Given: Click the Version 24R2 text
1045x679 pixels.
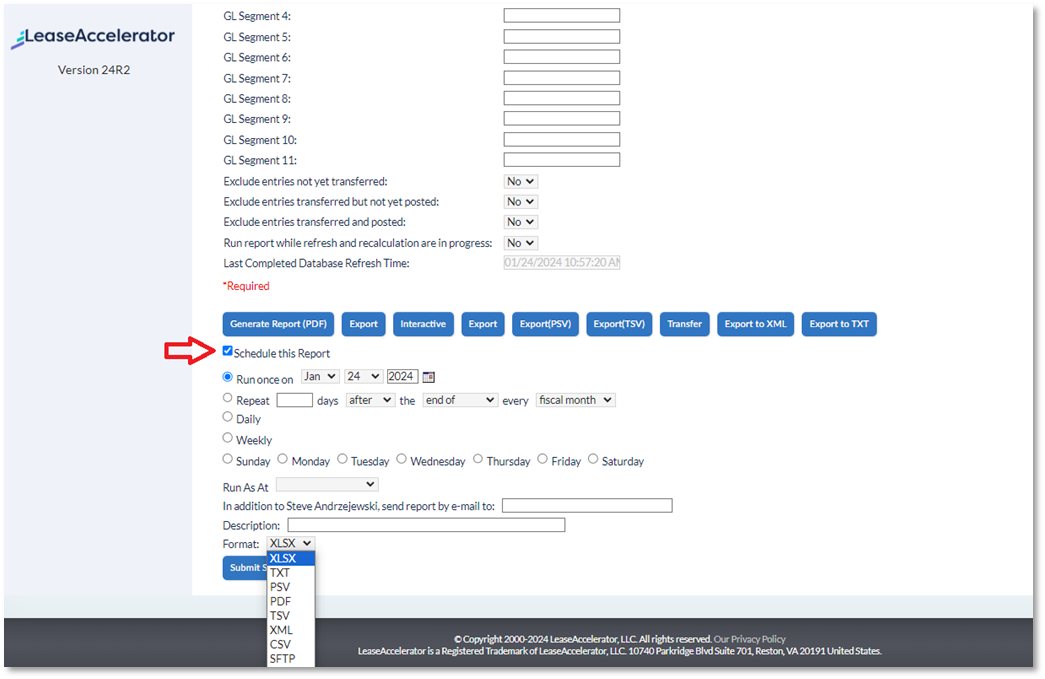Looking at the screenshot, I should [94, 70].
